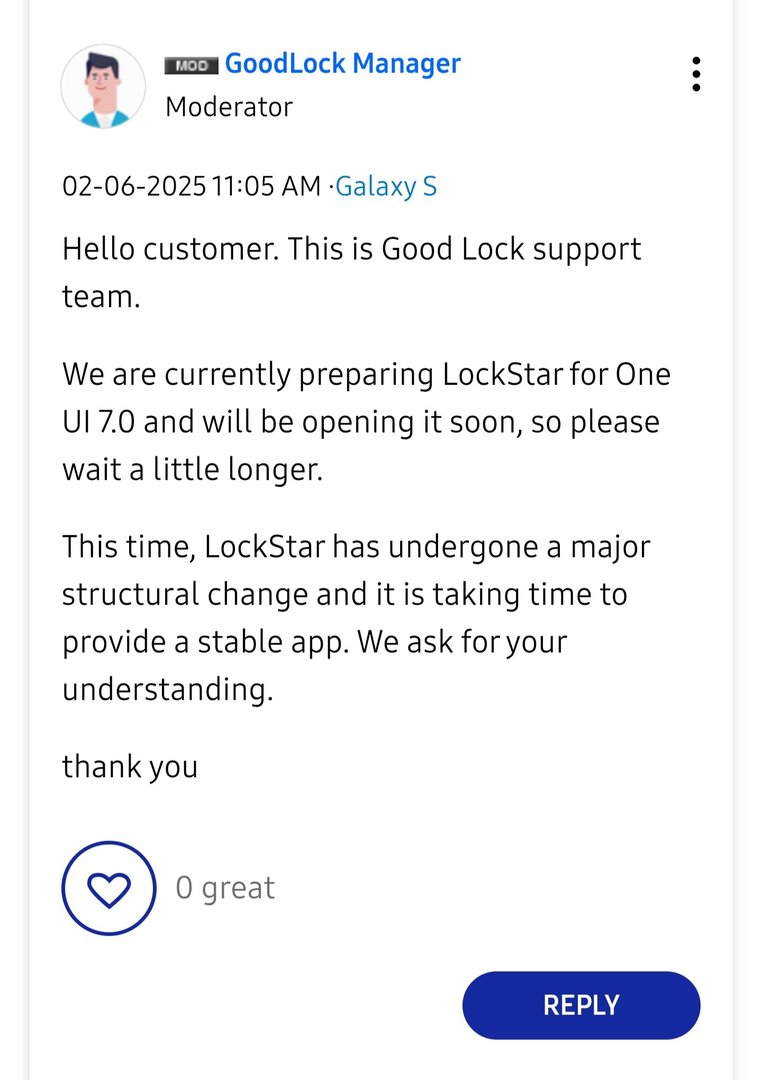Click the 'wait a little longer.' line
Image resolution: width=762 pixels, height=1080 pixels.
pos(193,470)
